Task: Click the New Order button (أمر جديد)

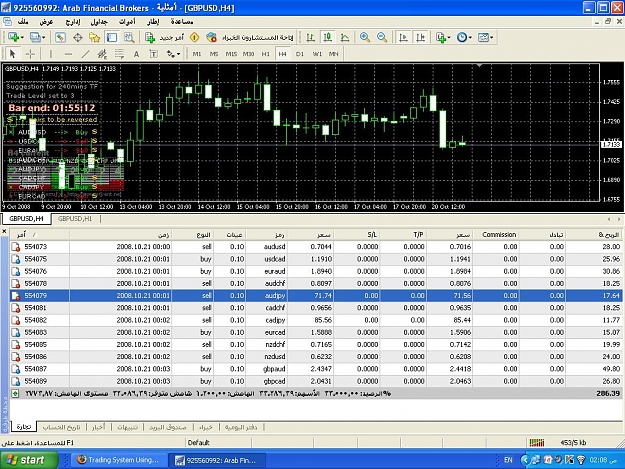Action: click(165, 37)
